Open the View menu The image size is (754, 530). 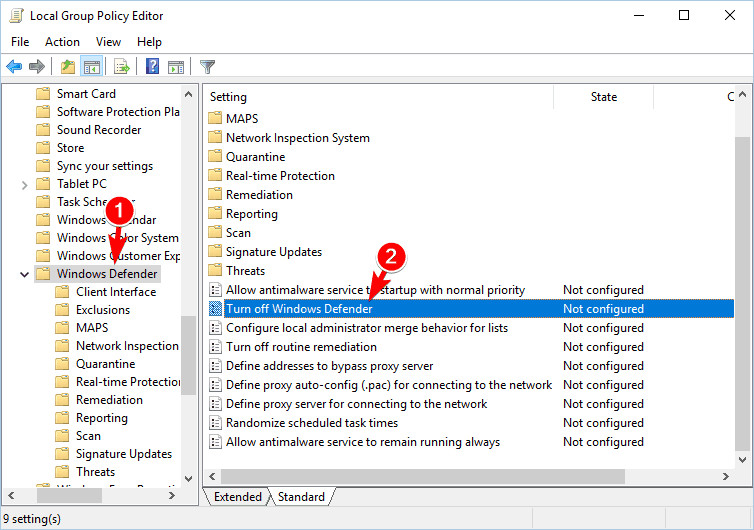(x=108, y=42)
